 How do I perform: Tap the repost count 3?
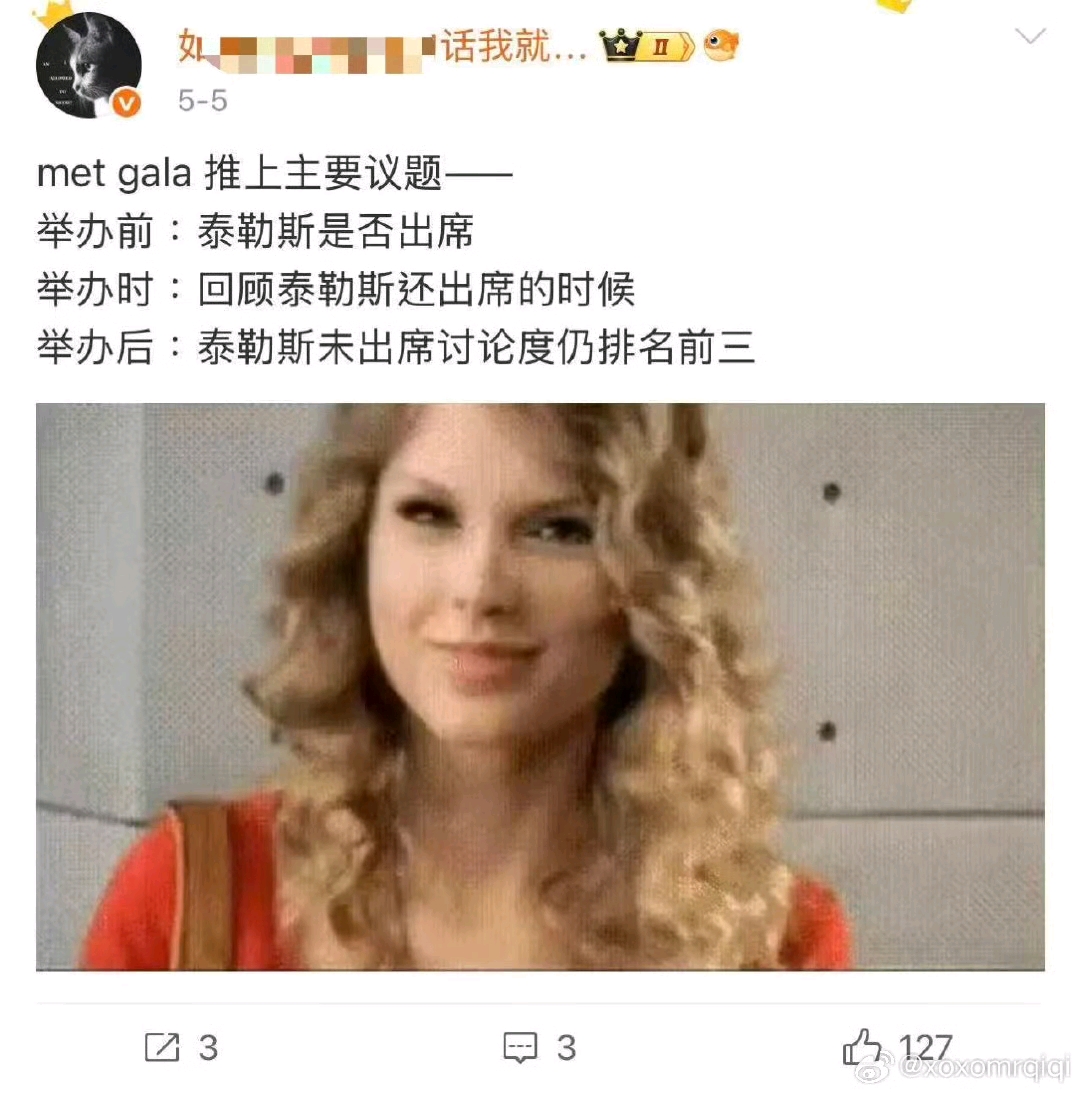tap(208, 1048)
